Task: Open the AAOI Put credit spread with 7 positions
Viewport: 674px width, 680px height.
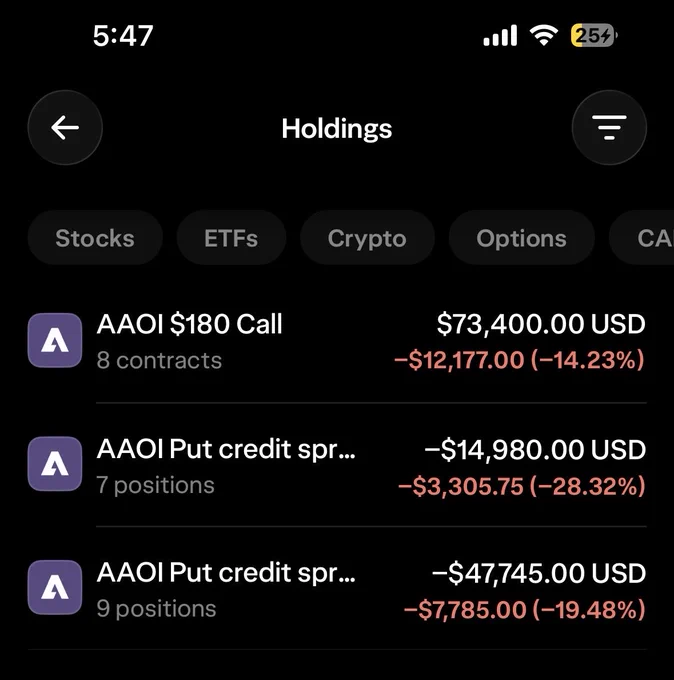Action: [337, 466]
